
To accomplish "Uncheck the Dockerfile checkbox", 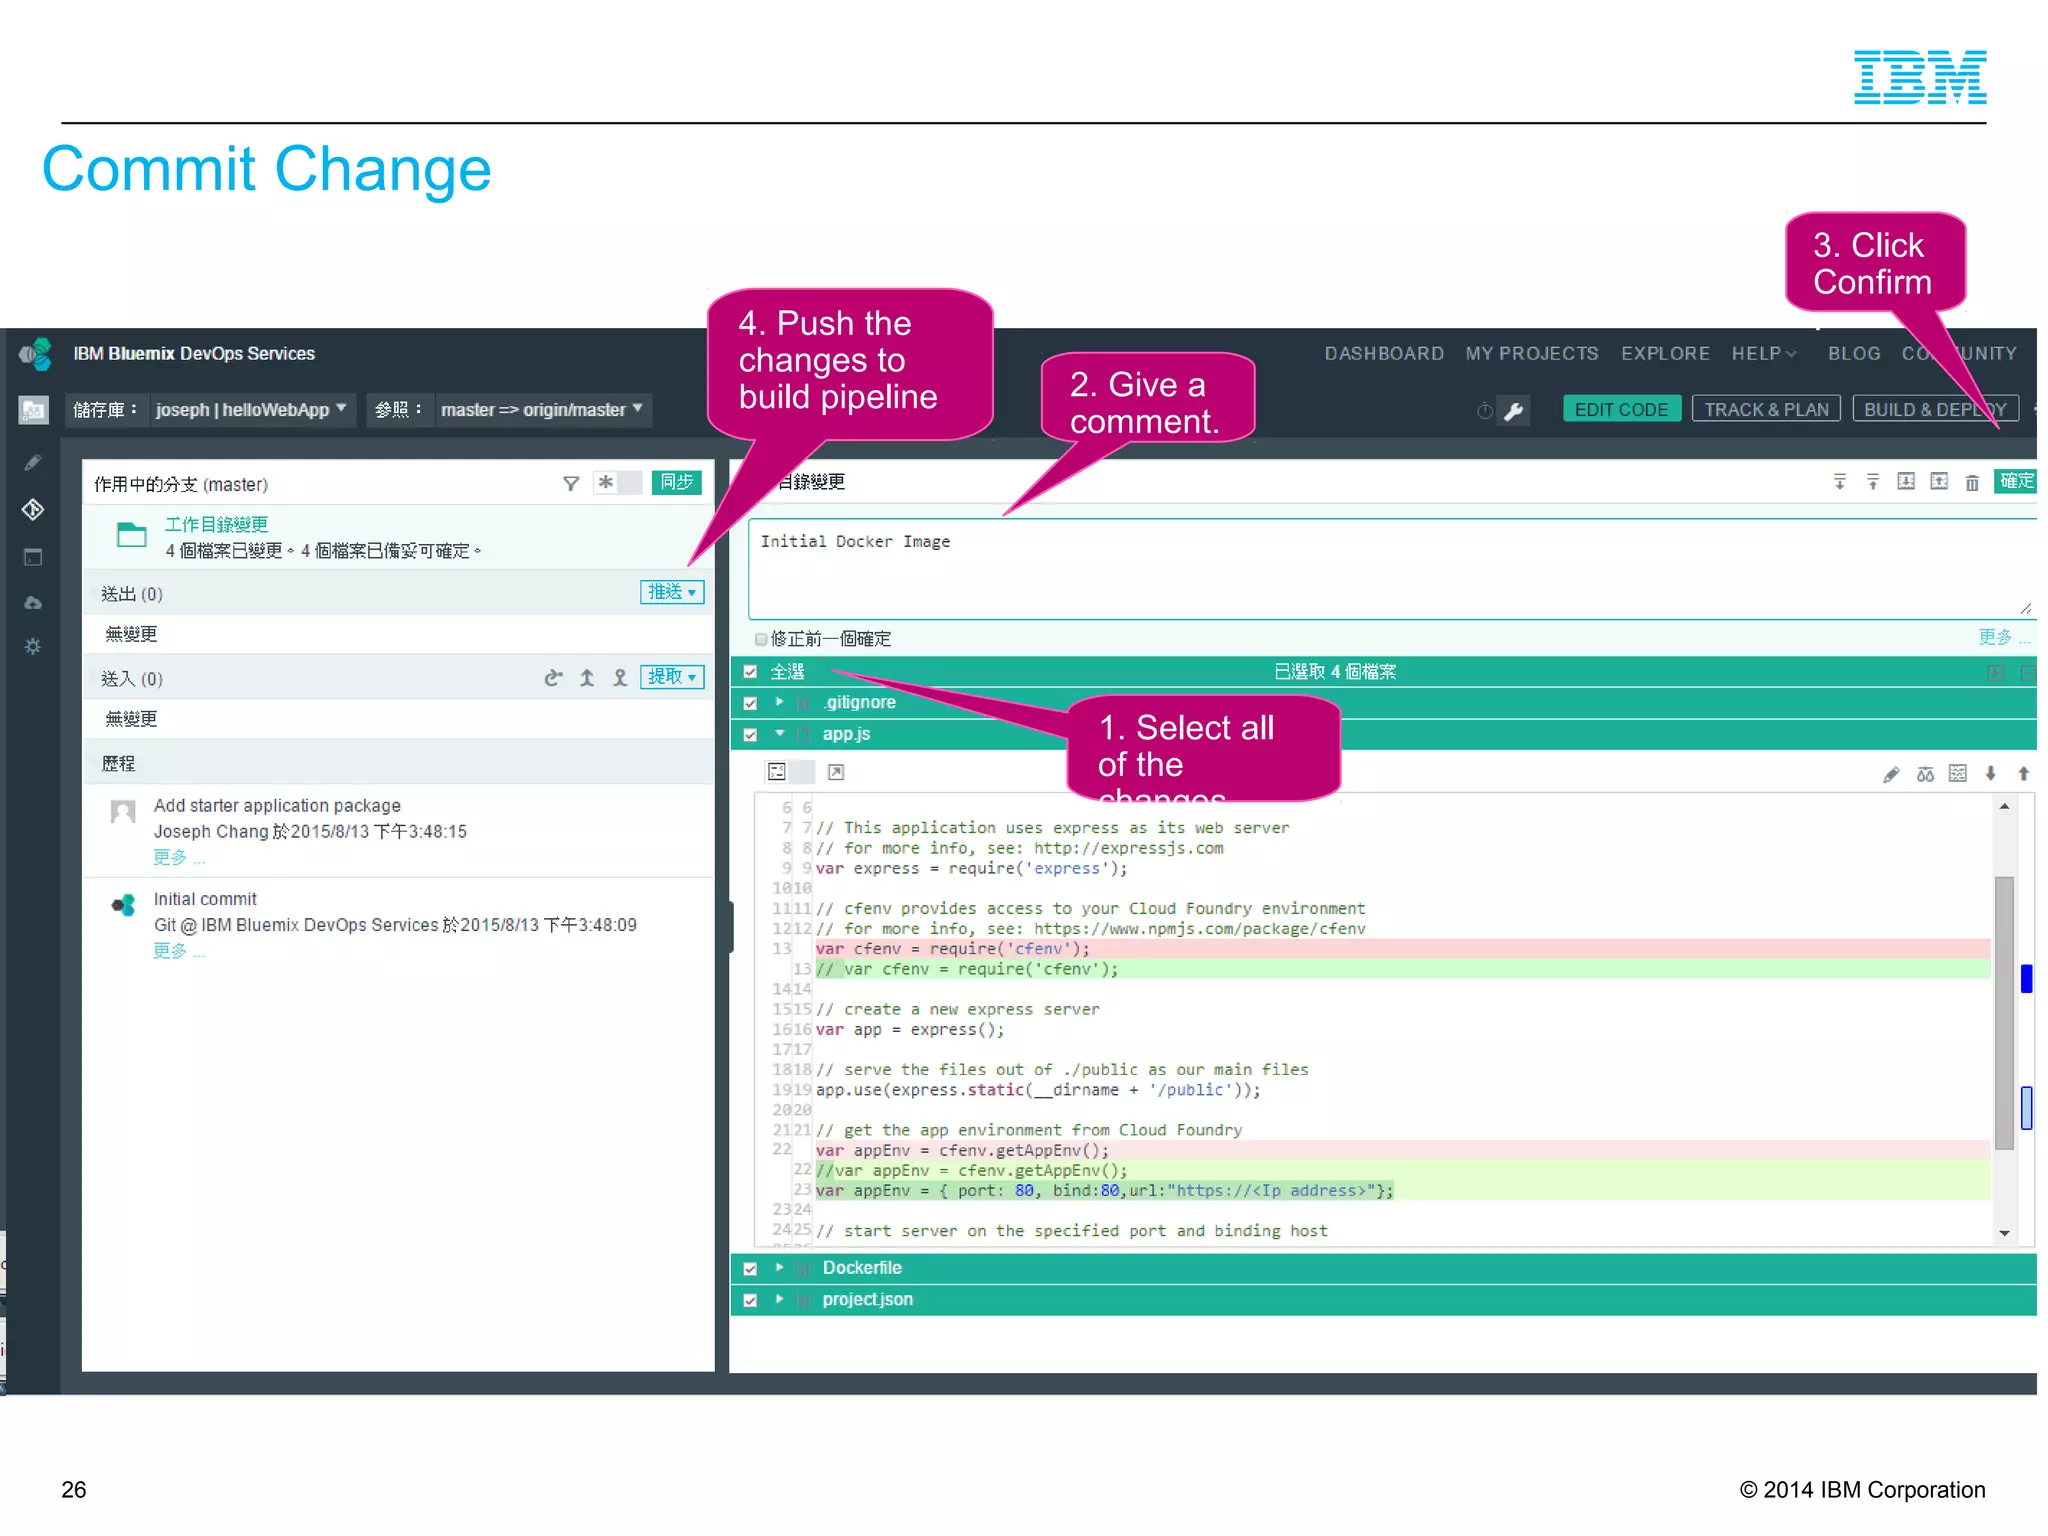I will pyautogui.click(x=750, y=1269).
